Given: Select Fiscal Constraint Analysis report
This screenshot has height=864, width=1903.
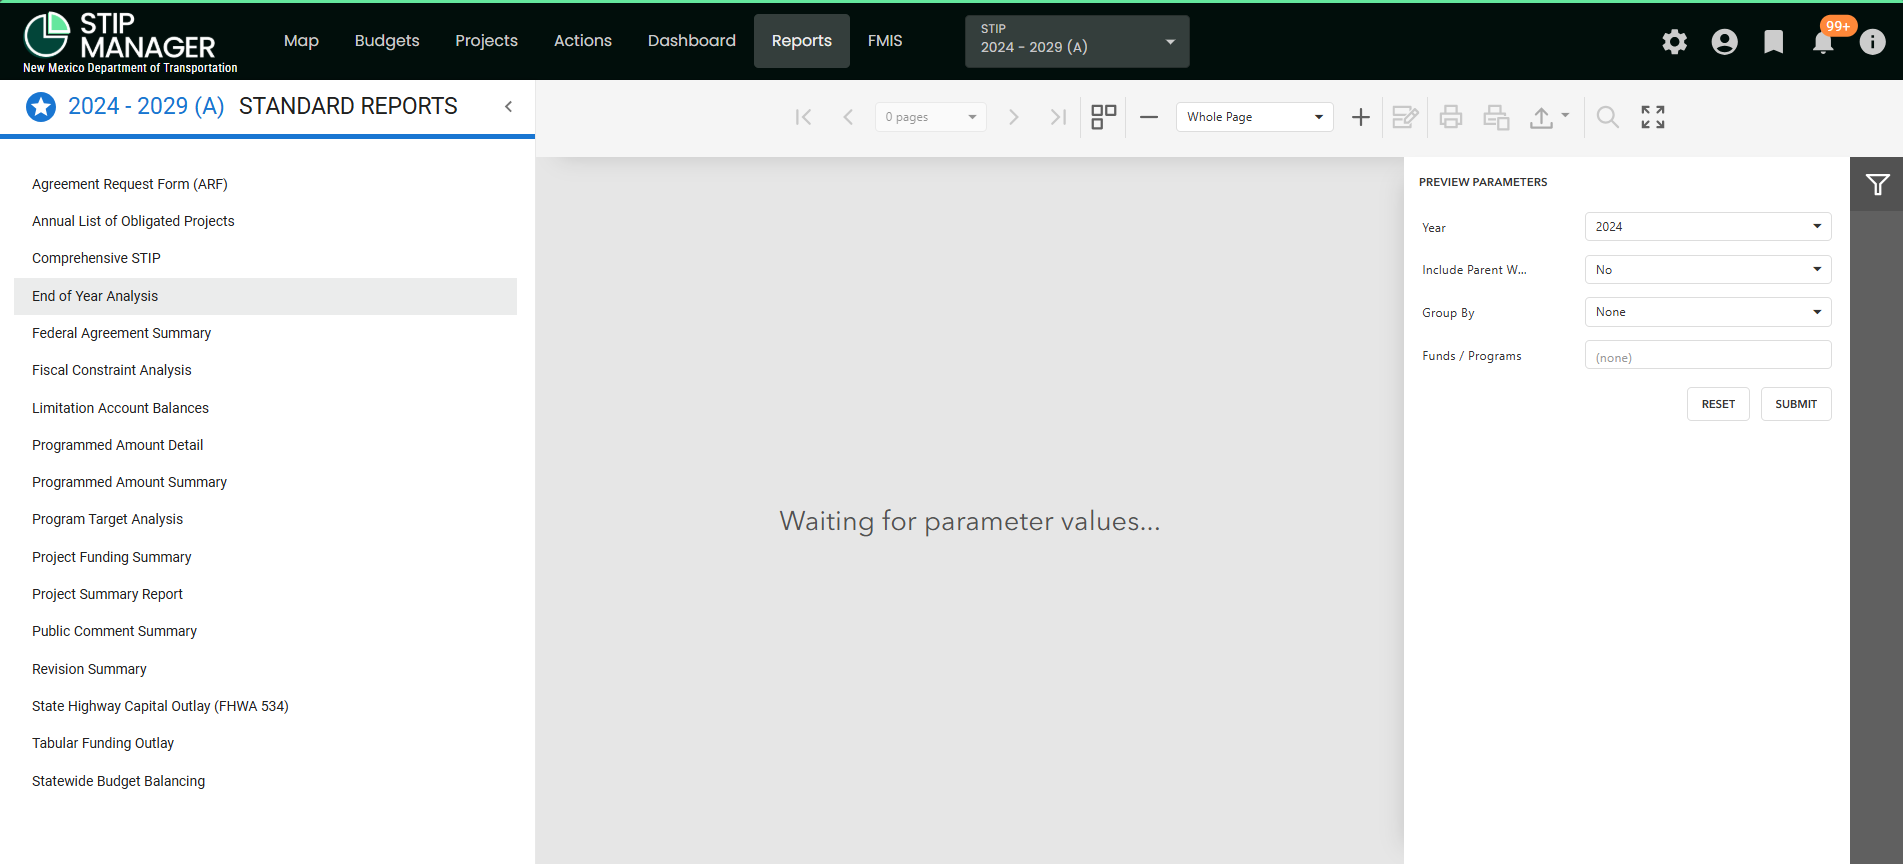Looking at the screenshot, I should click(x=265, y=370).
